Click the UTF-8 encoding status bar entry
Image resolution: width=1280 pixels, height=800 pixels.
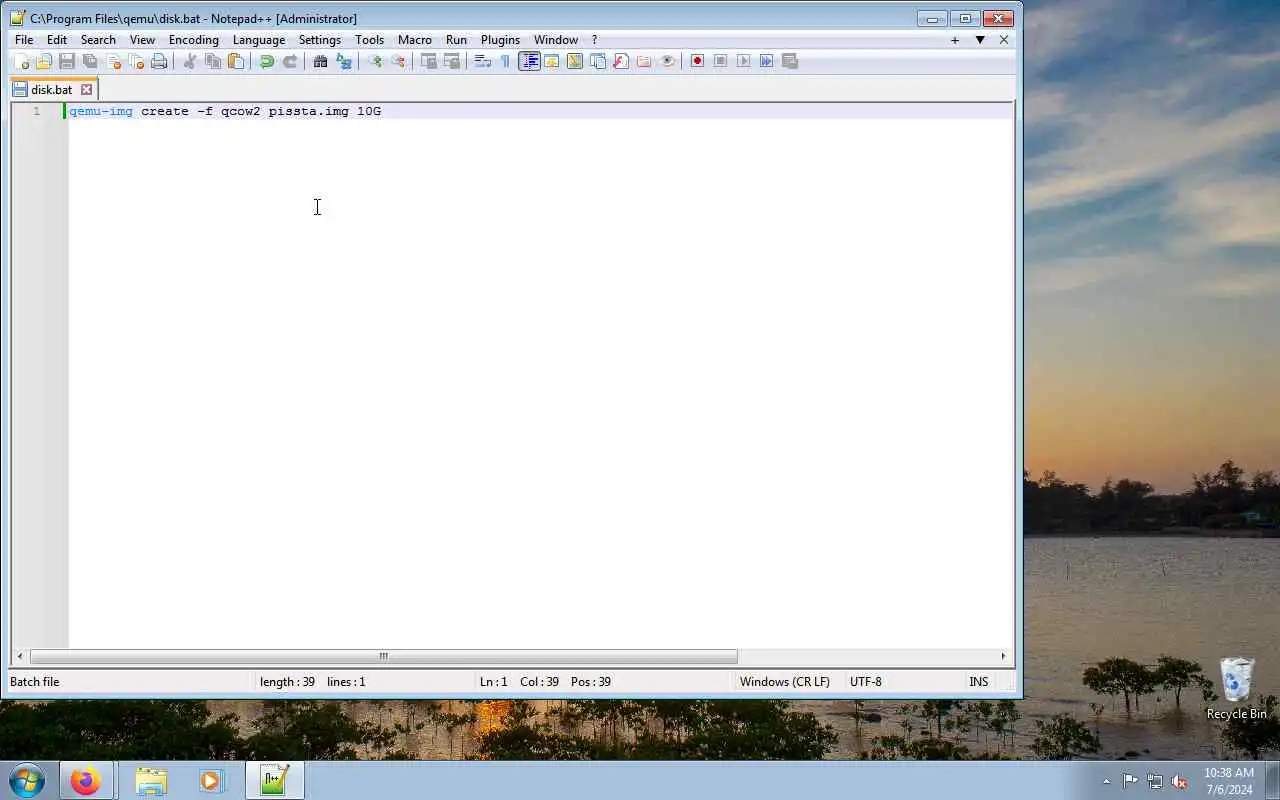click(x=866, y=682)
